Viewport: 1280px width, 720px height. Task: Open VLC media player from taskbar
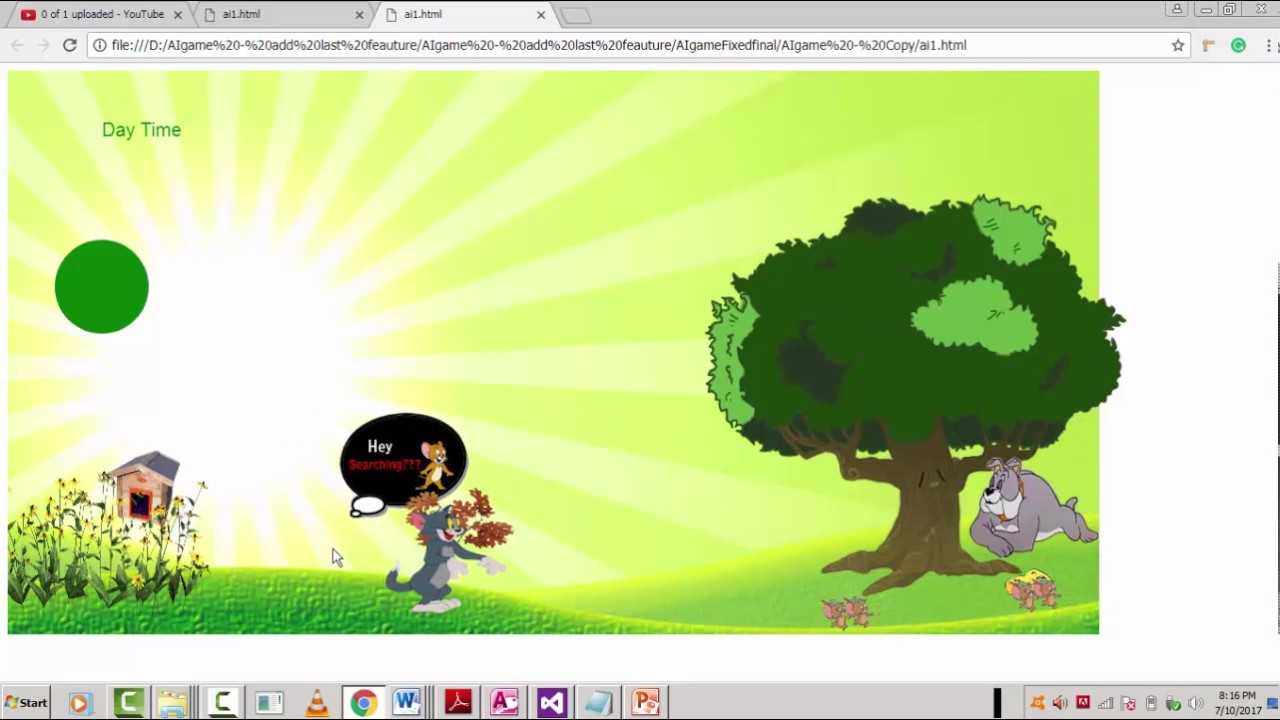click(x=317, y=703)
